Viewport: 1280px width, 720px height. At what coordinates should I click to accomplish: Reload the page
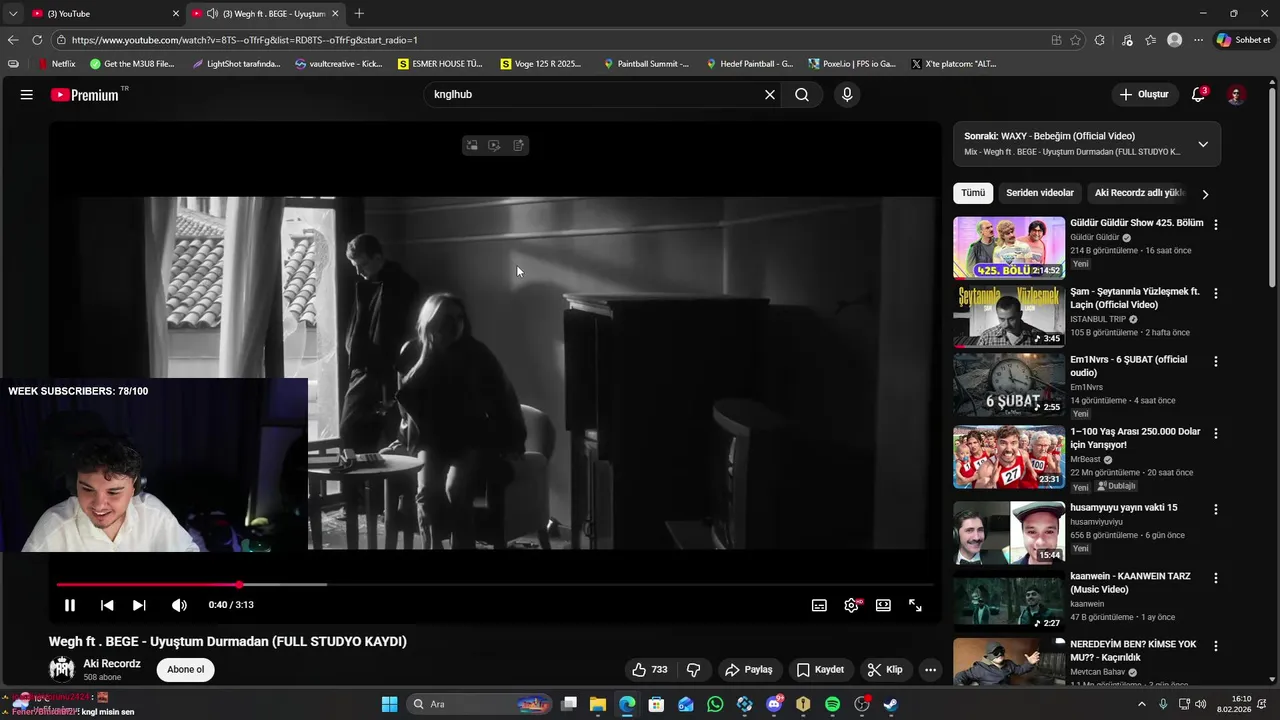37,40
